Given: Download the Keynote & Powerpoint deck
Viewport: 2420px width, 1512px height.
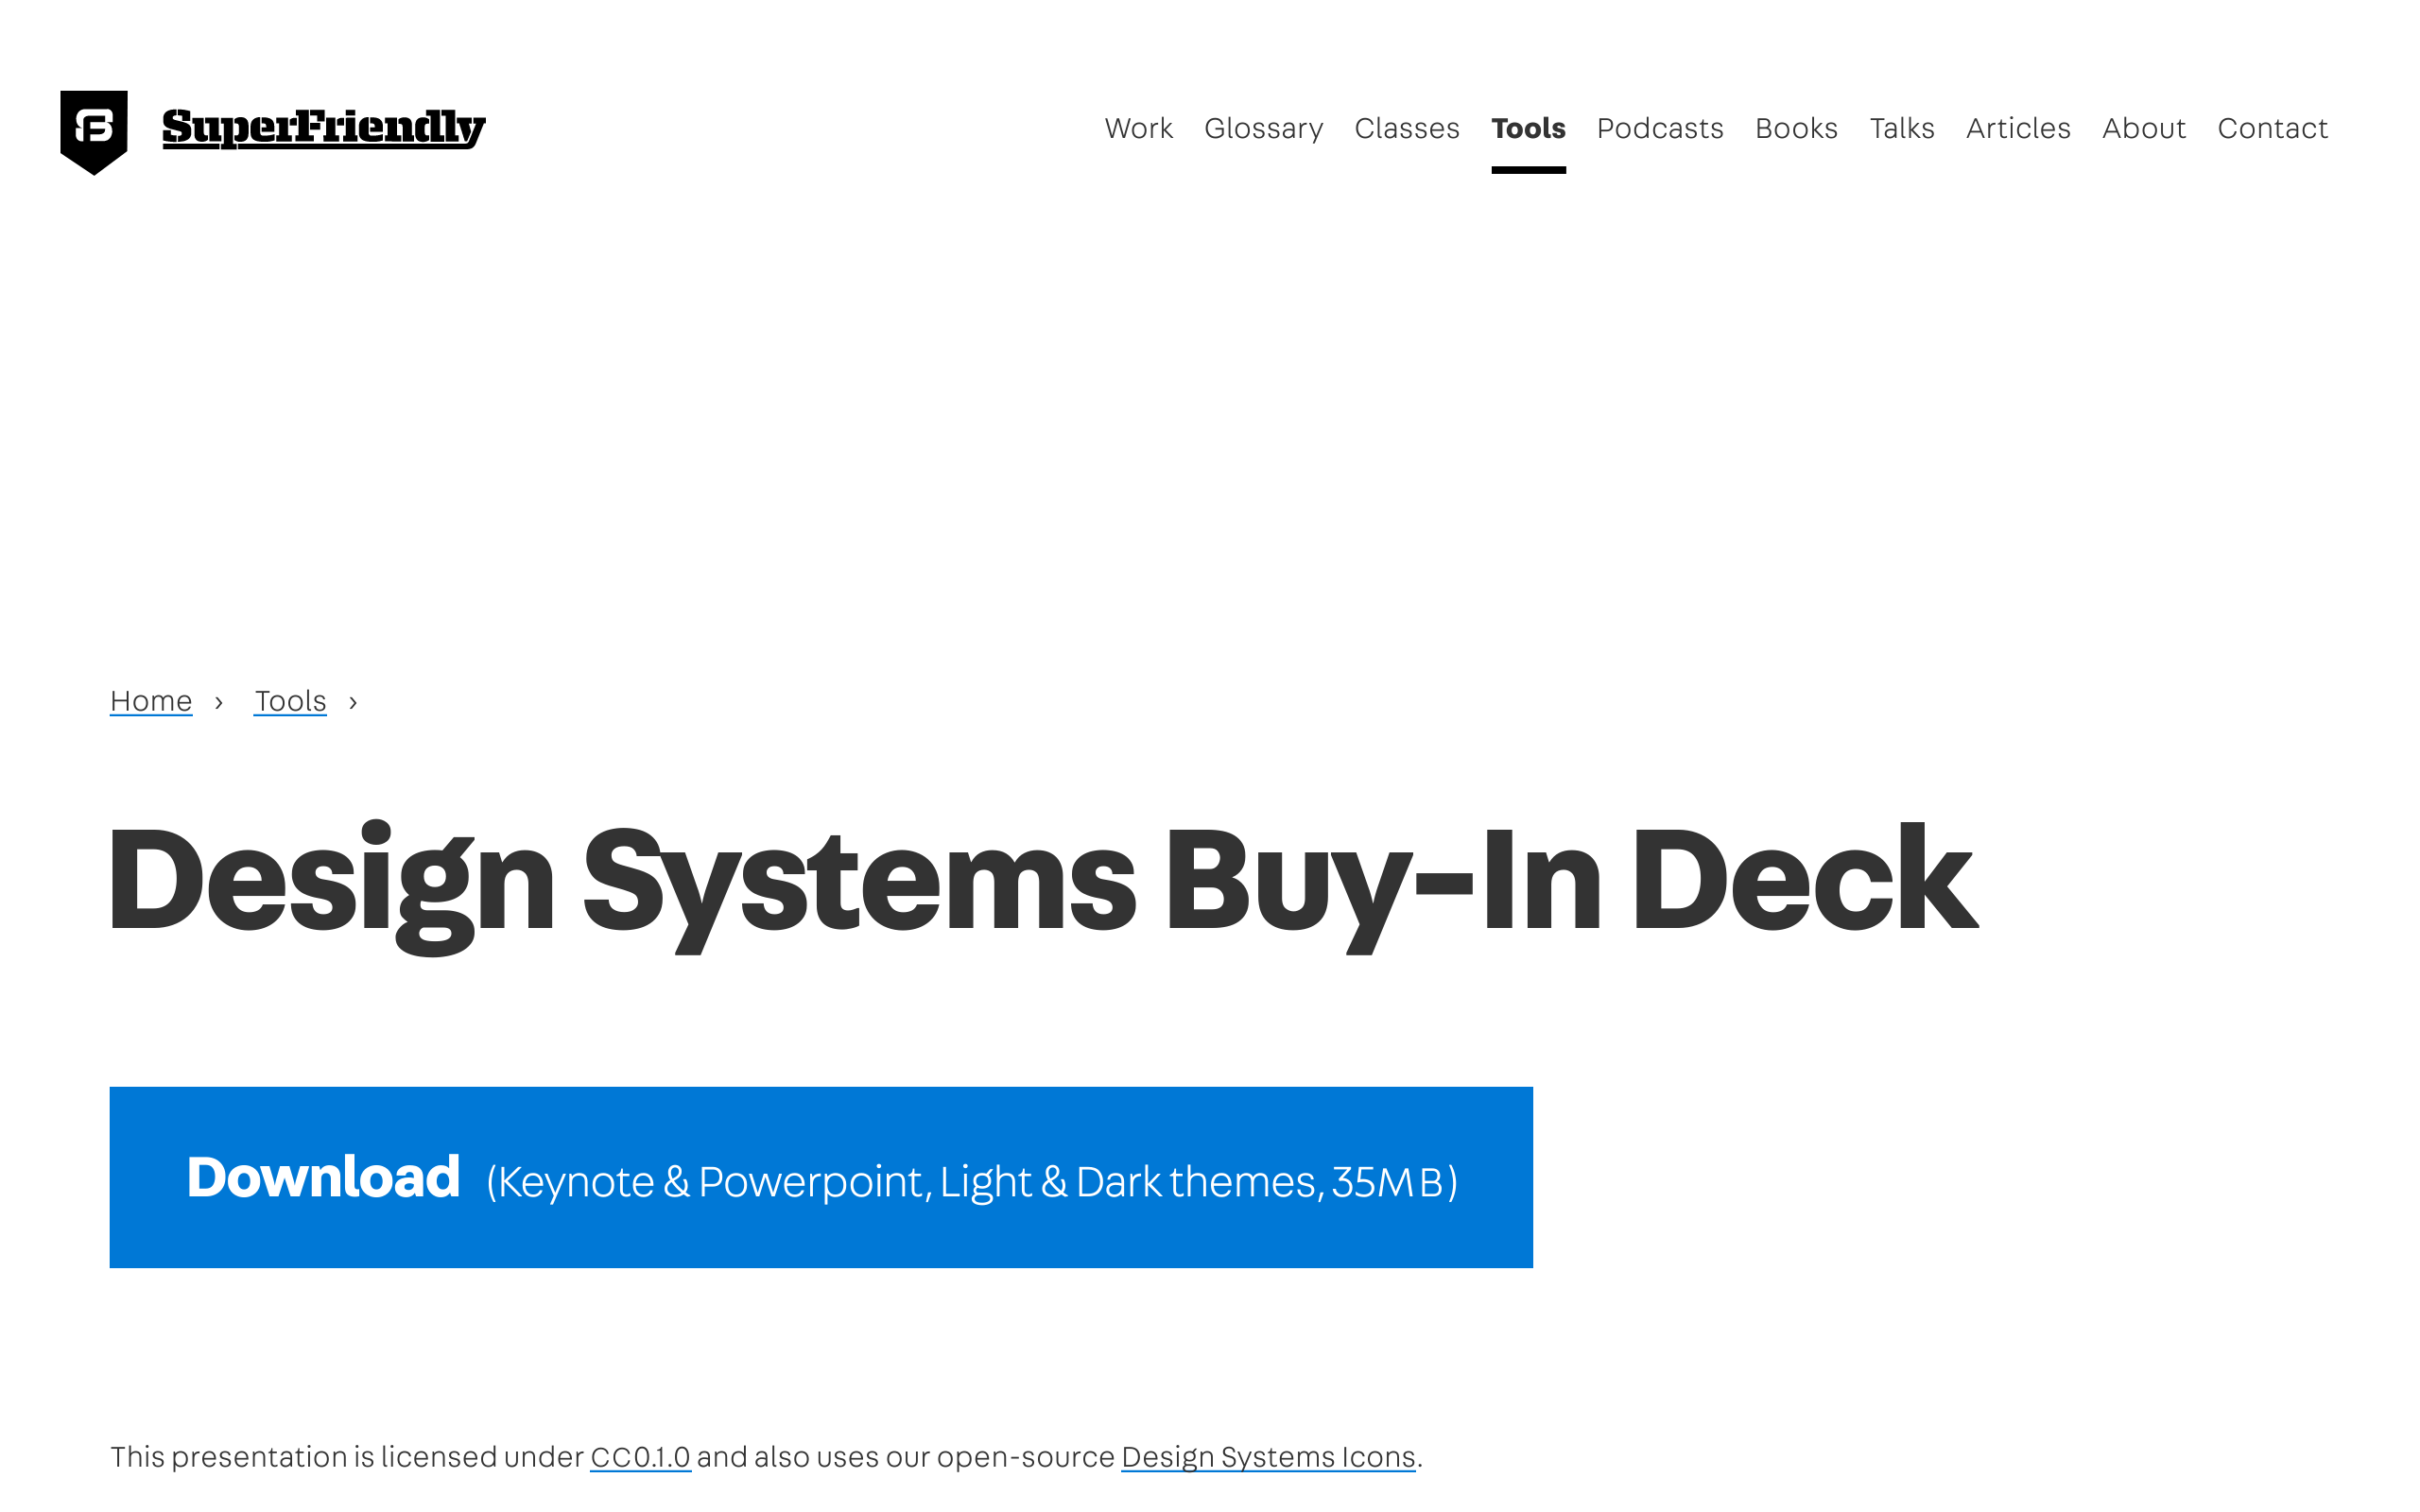Looking at the screenshot, I should pos(821,1177).
